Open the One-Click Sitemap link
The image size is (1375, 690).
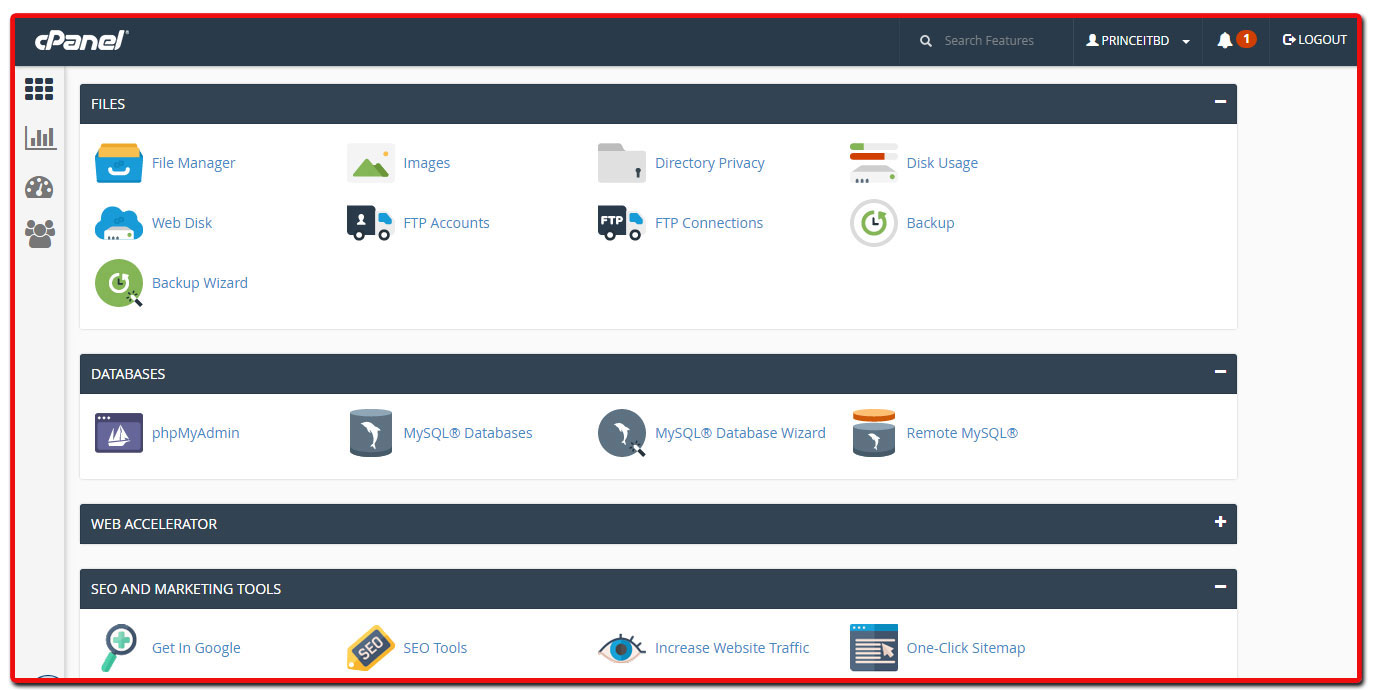pyautogui.click(x=966, y=648)
